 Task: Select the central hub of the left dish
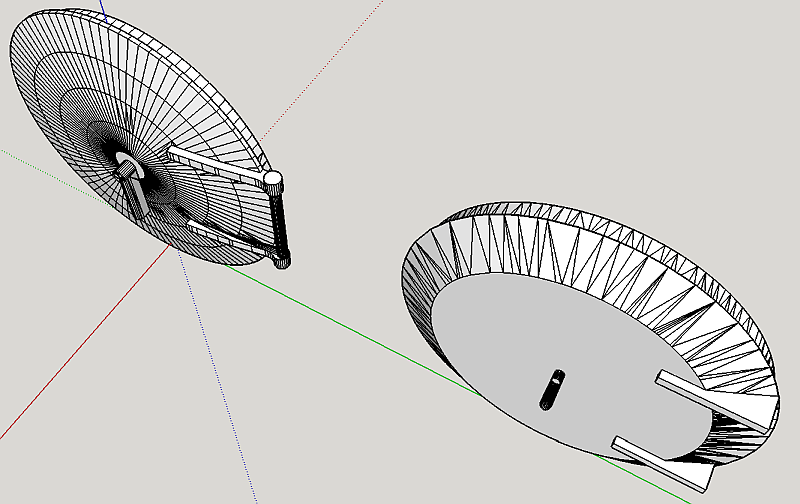point(129,166)
